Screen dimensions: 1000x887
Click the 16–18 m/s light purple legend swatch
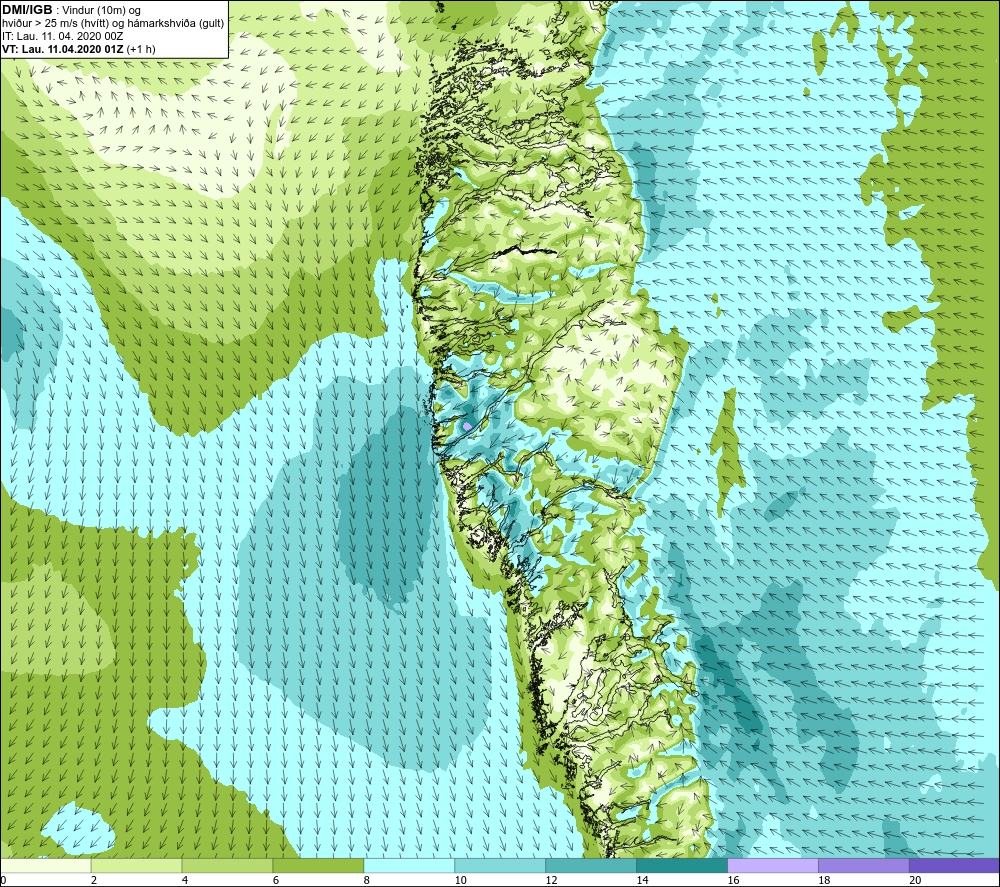(x=773, y=865)
